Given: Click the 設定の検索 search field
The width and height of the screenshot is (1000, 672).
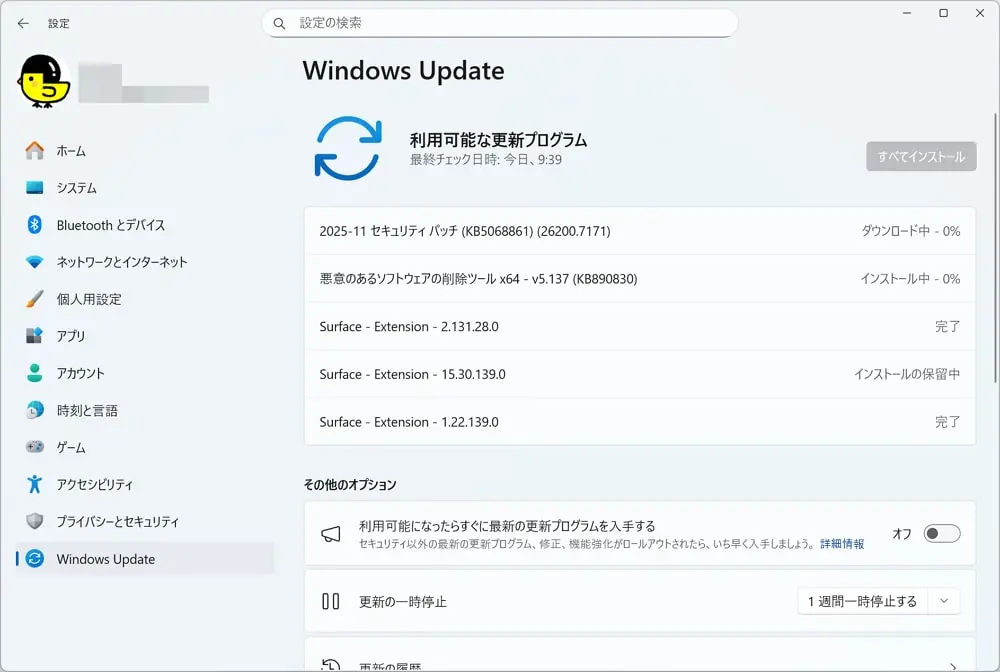Looking at the screenshot, I should tap(500, 22).
